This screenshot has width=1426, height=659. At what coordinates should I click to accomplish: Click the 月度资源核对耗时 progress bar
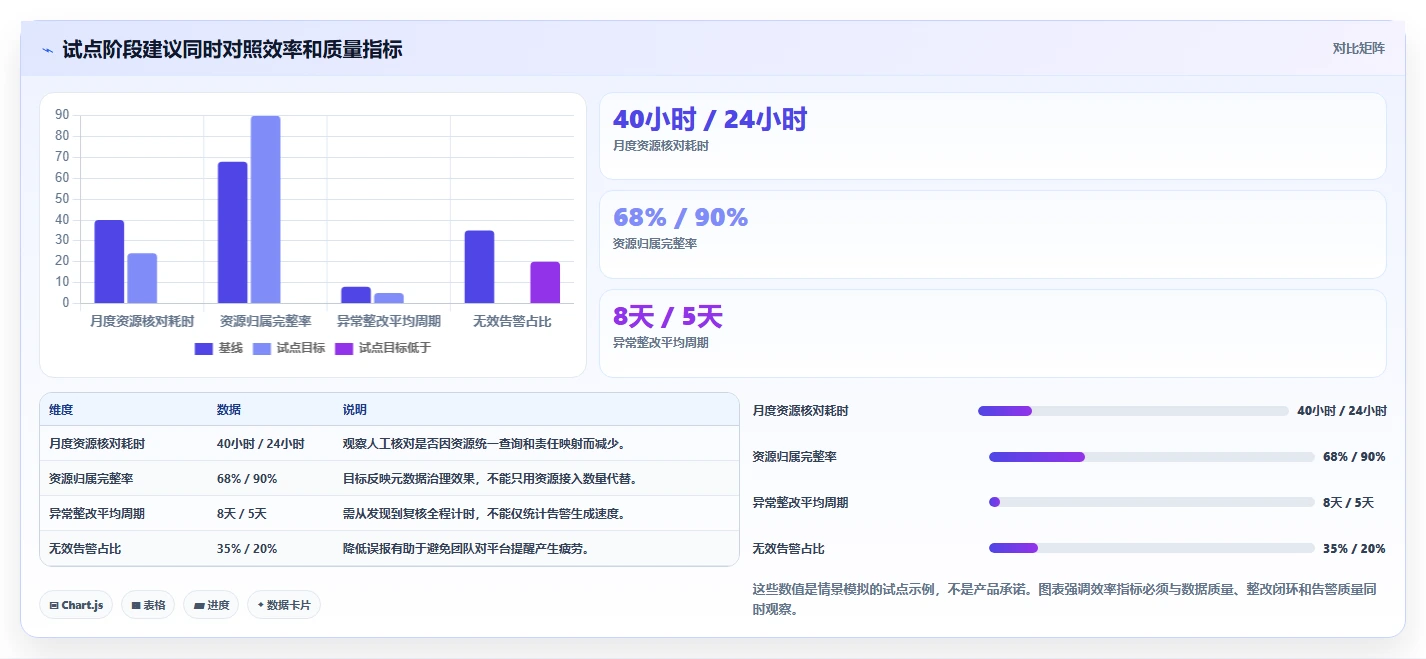tap(1133, 411)
